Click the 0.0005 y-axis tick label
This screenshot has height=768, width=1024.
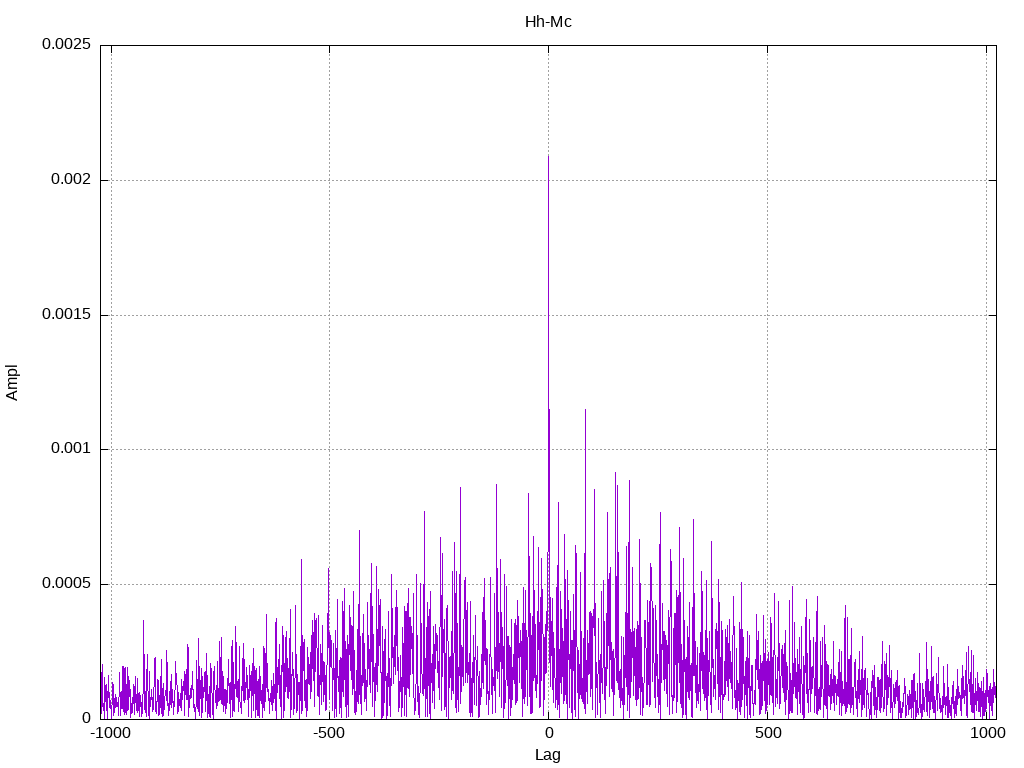point(66,584)
